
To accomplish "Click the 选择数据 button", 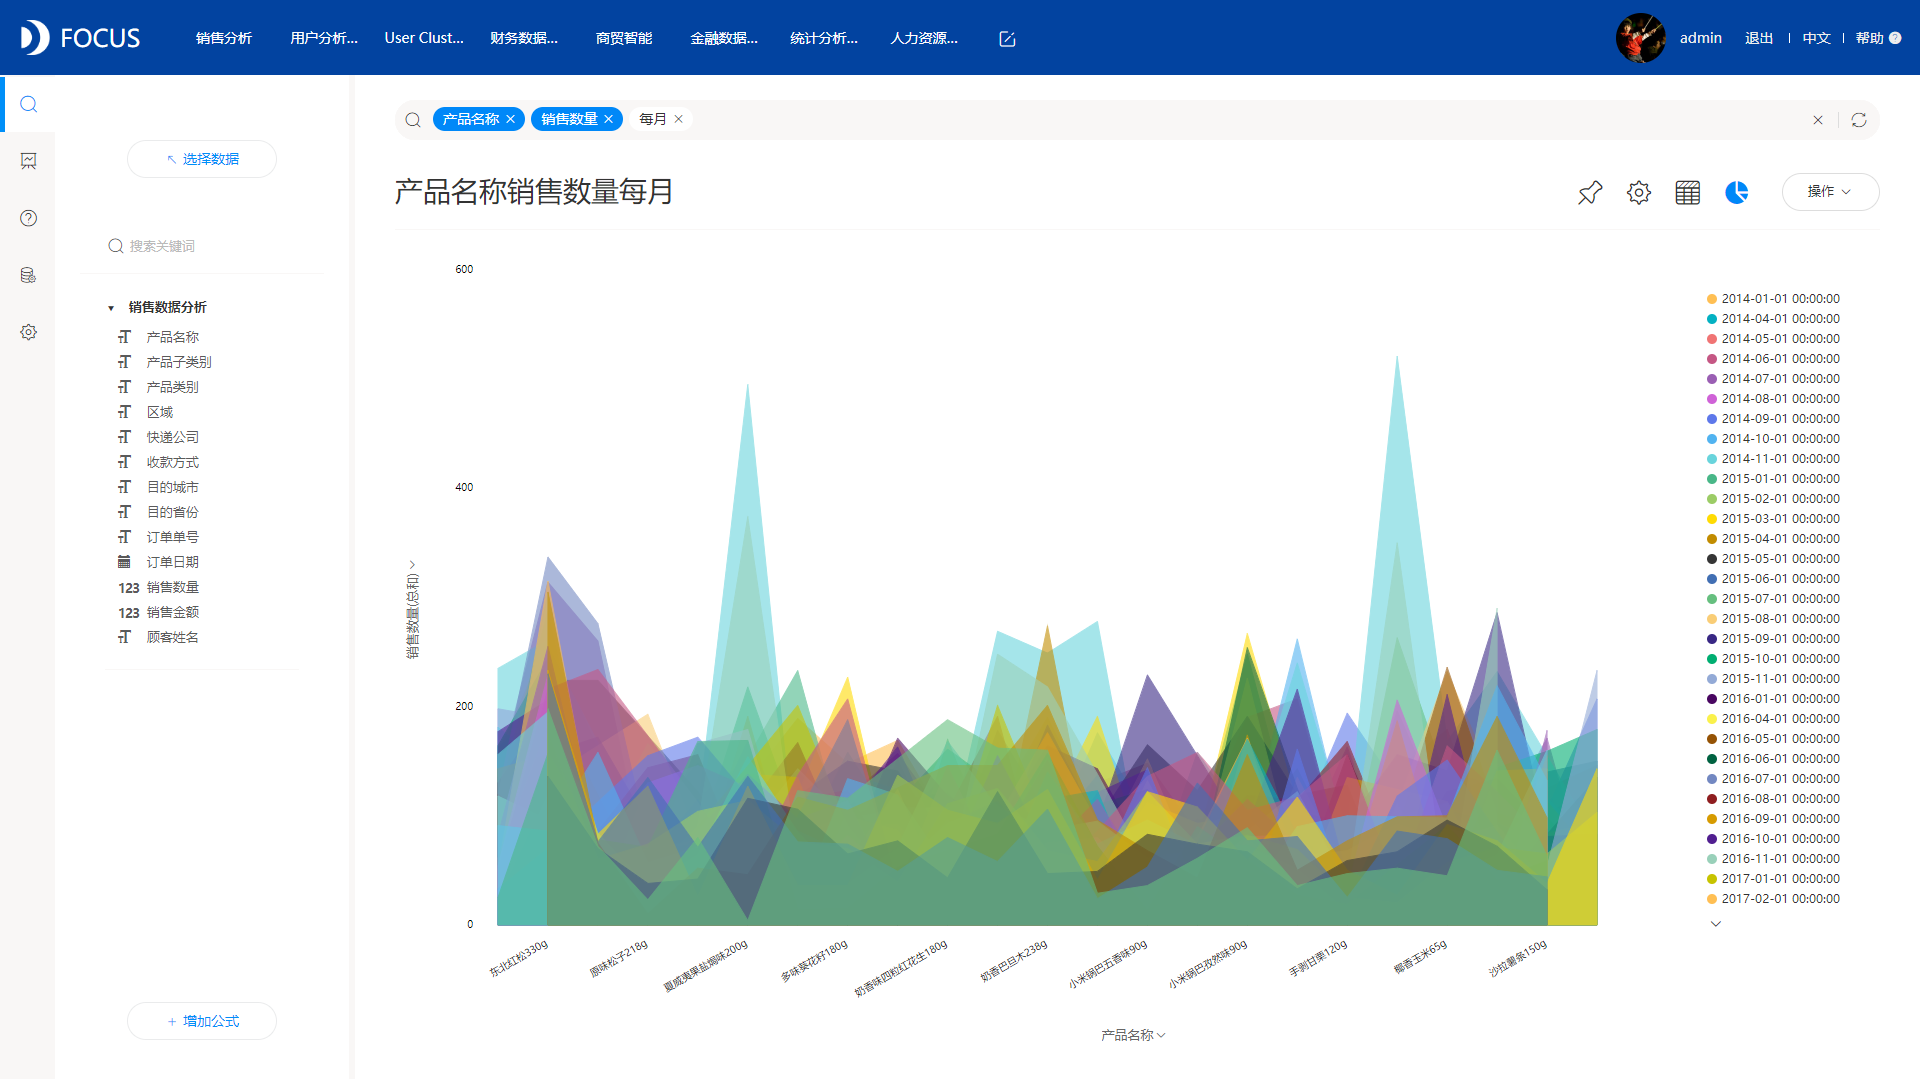I will (x=202, y=159).
